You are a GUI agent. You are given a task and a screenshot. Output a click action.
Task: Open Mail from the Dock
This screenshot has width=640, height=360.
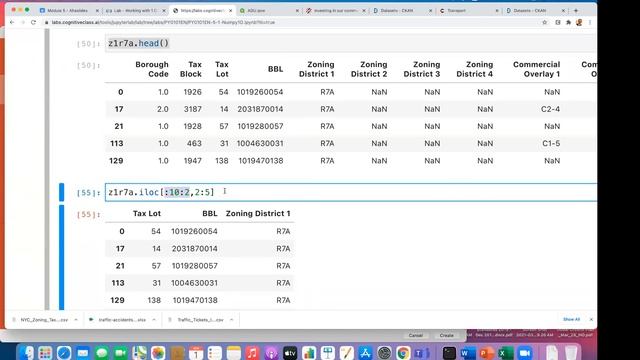click(x=83, y=353)
